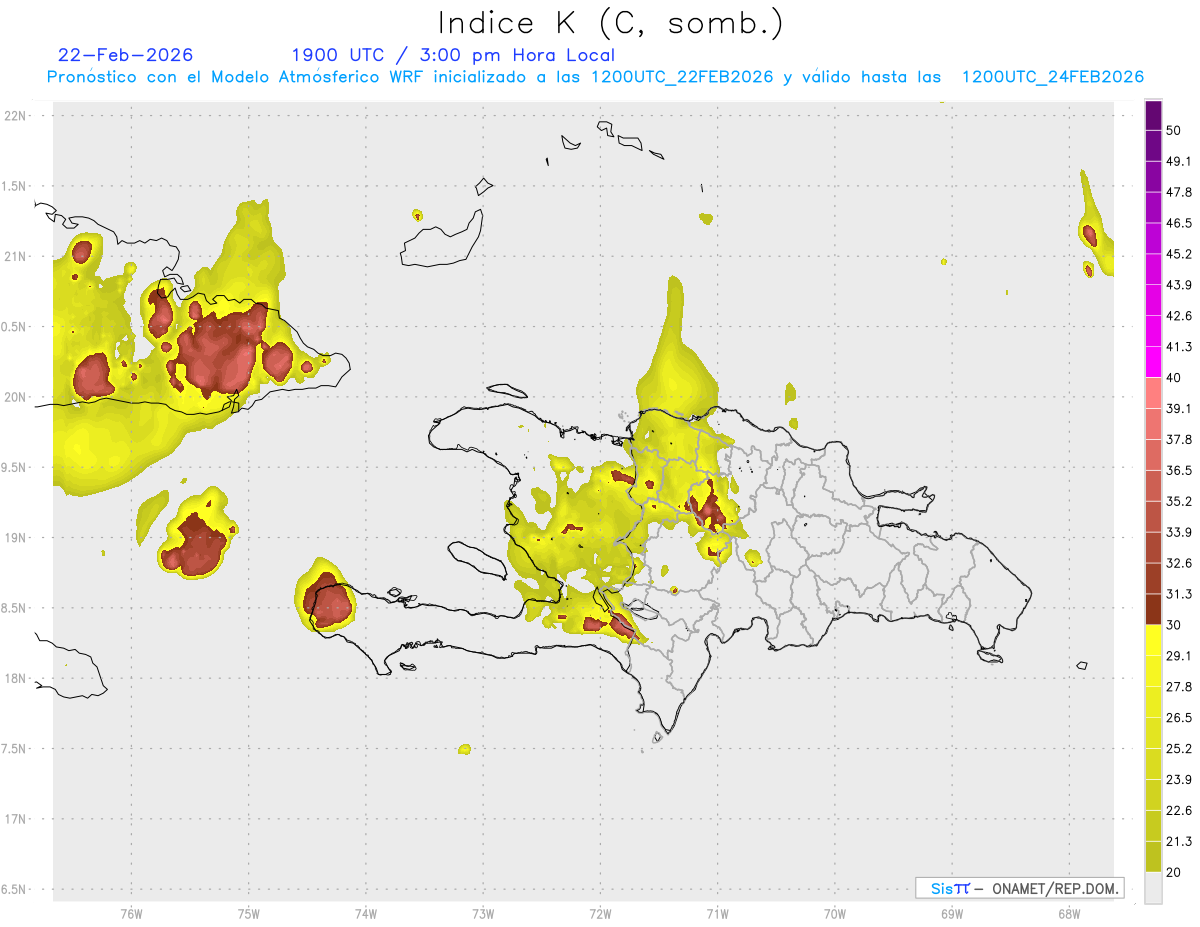Click the colorbar value "46.5"

click(1179, 223)
